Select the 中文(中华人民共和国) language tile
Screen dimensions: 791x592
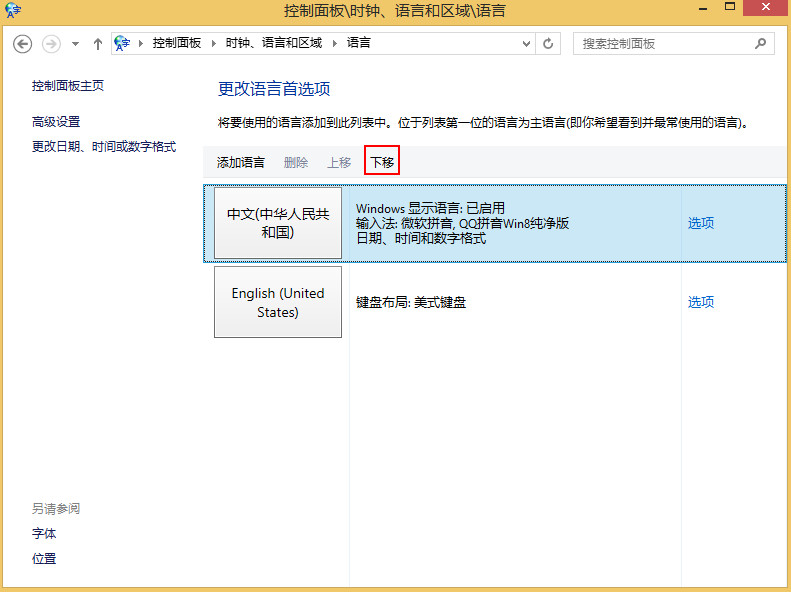tap(278, 223)
